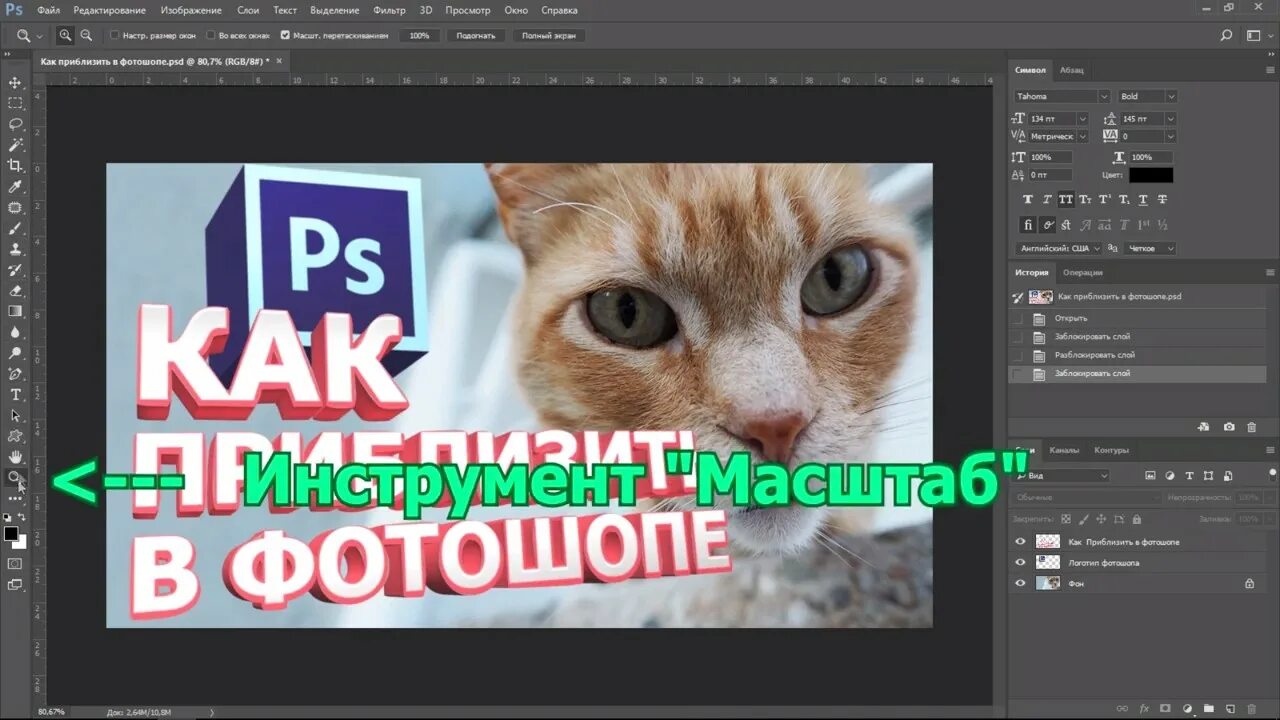This screenshot has height=720, width=1280.
Task: Open the 'Слои' menu
Action: [x=248, y=10]
